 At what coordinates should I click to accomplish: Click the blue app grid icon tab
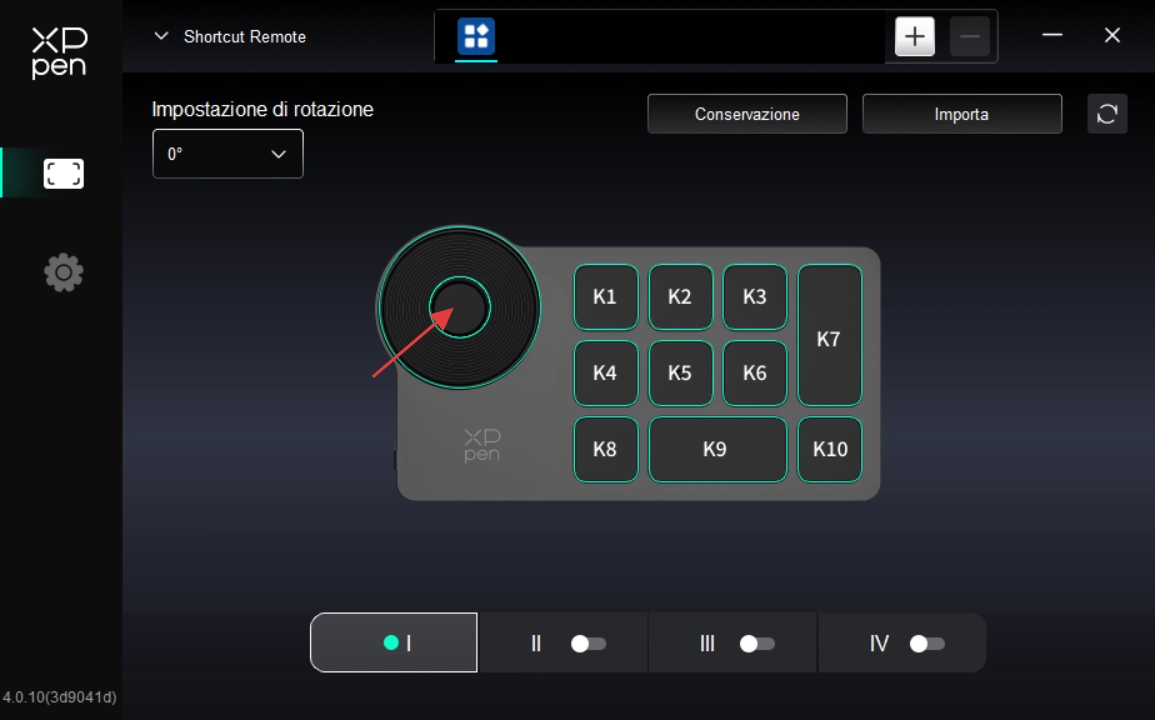pos(476,37)
